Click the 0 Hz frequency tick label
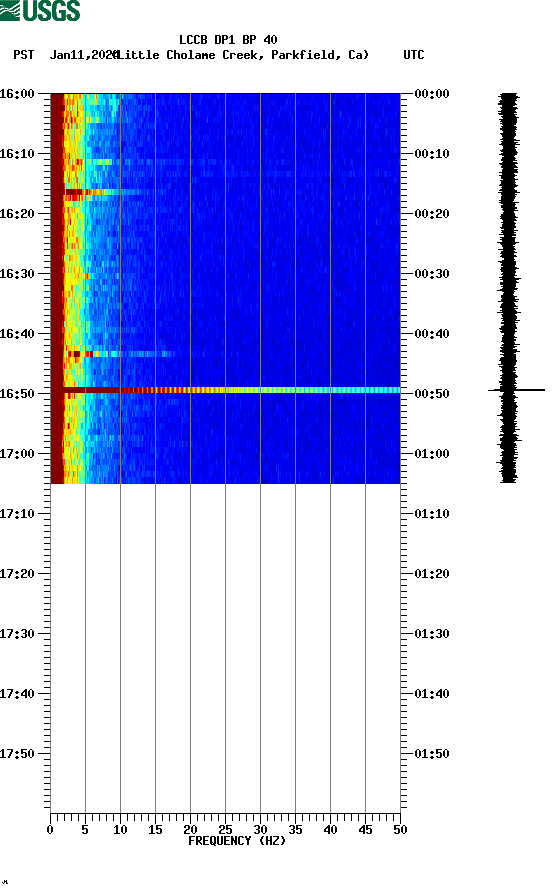 (50, 830)
